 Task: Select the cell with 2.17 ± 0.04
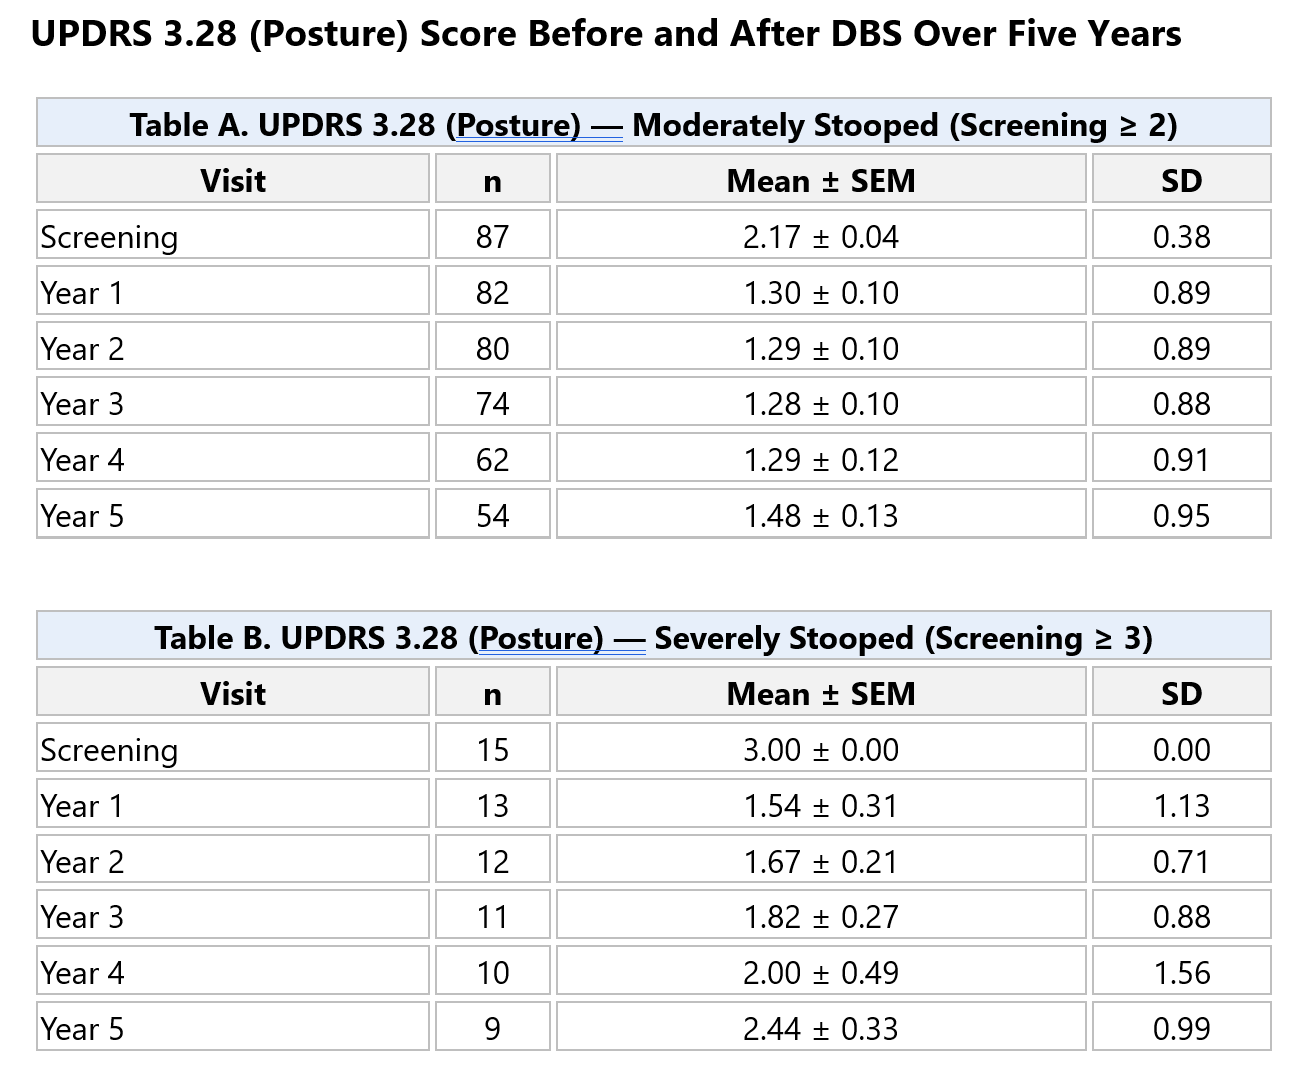[x=821, y=236]
